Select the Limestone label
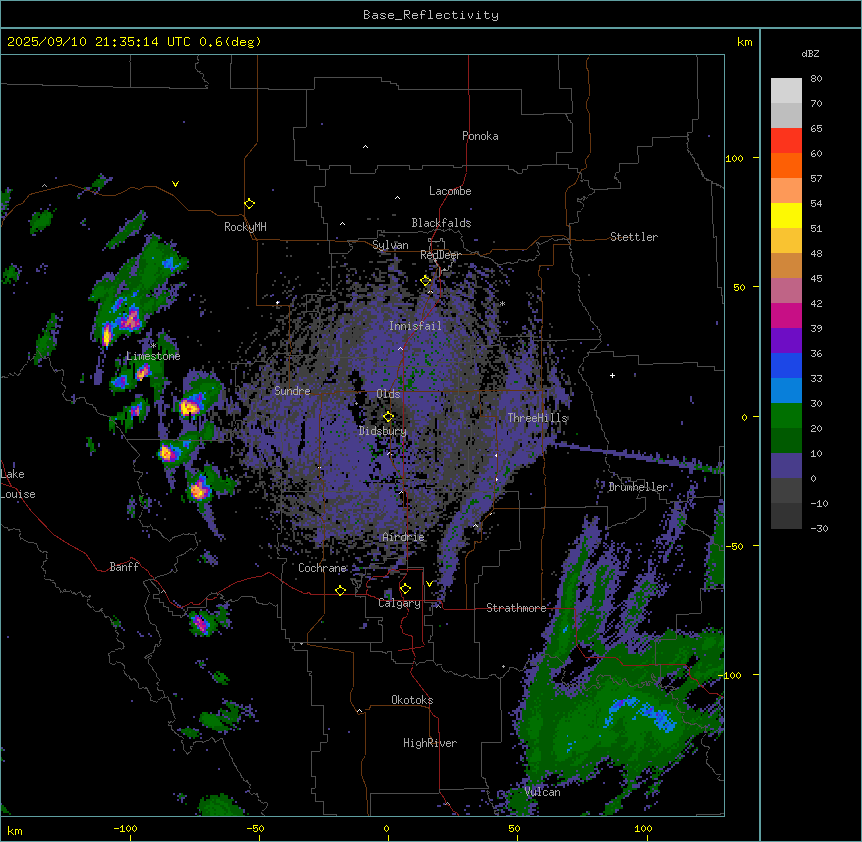 (153, 356)
